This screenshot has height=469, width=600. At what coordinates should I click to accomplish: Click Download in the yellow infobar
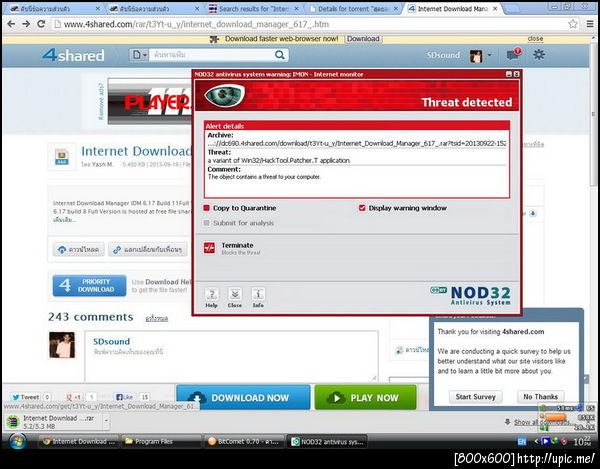point(363,39)
